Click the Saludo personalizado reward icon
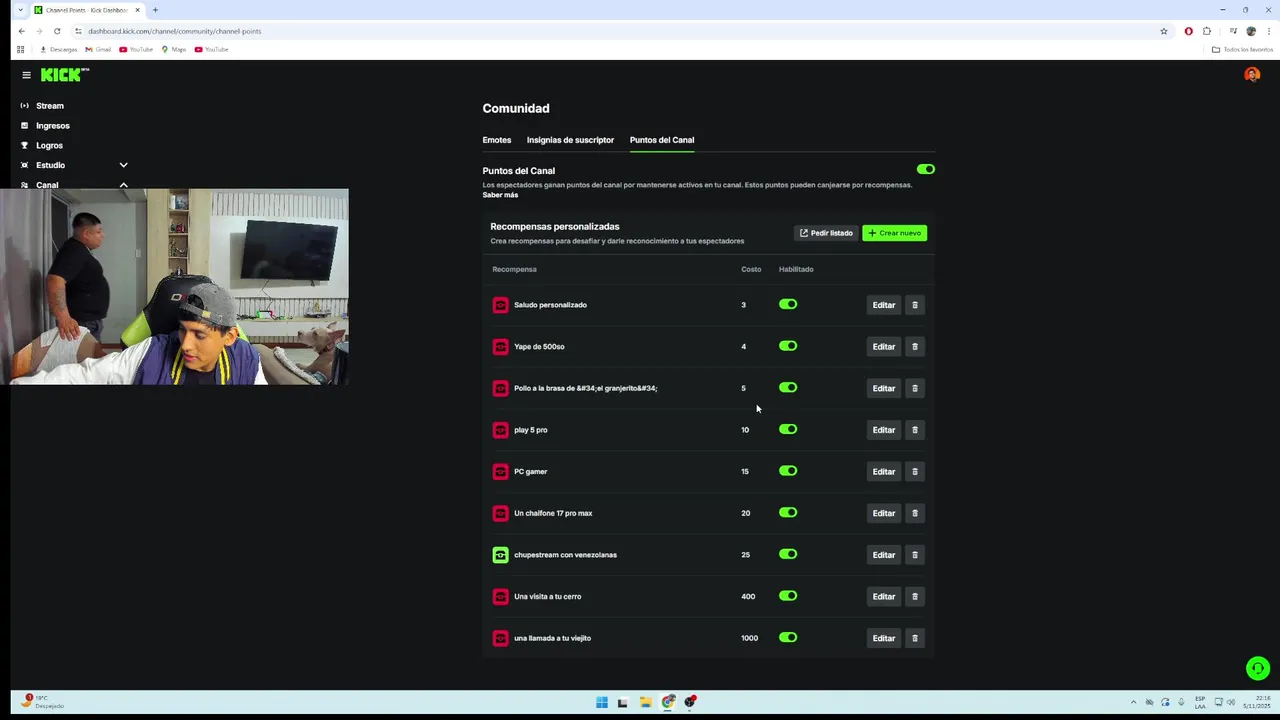This screenshot has width=1280, height=720. [x=501, y=305]
